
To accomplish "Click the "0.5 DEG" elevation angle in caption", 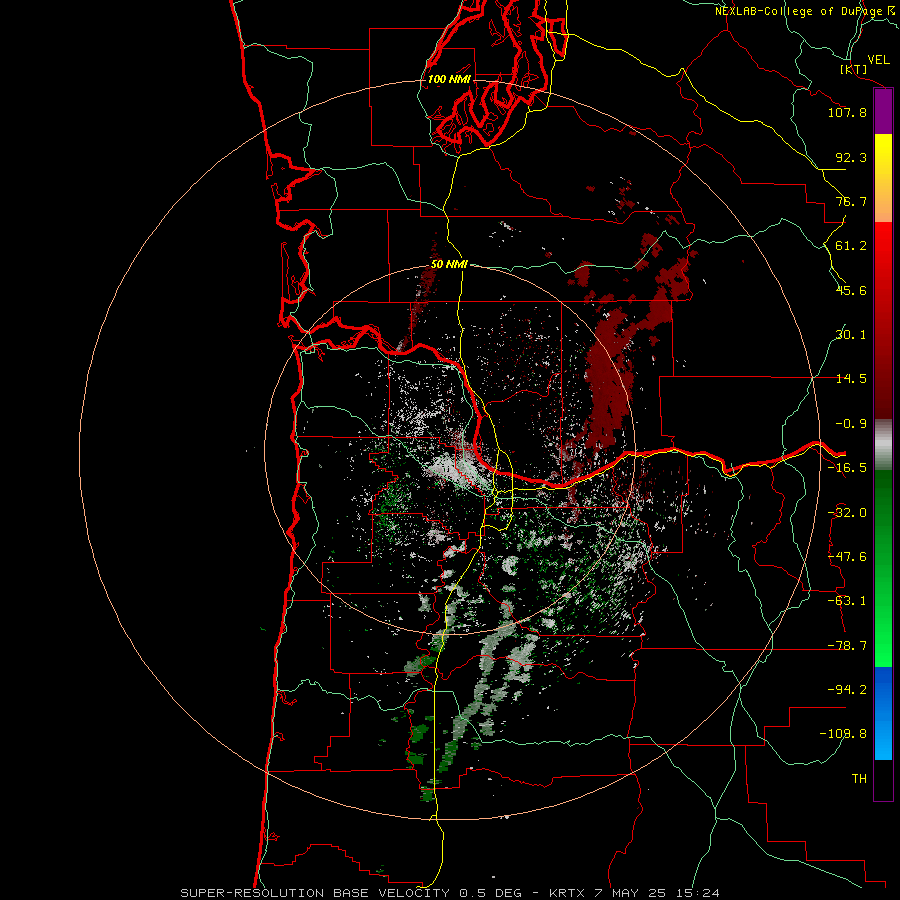I will pyautogui.click(x=490, y=893).
